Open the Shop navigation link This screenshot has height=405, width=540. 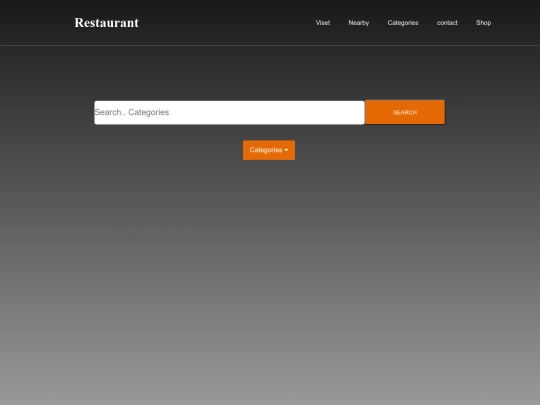click(484, 23)
